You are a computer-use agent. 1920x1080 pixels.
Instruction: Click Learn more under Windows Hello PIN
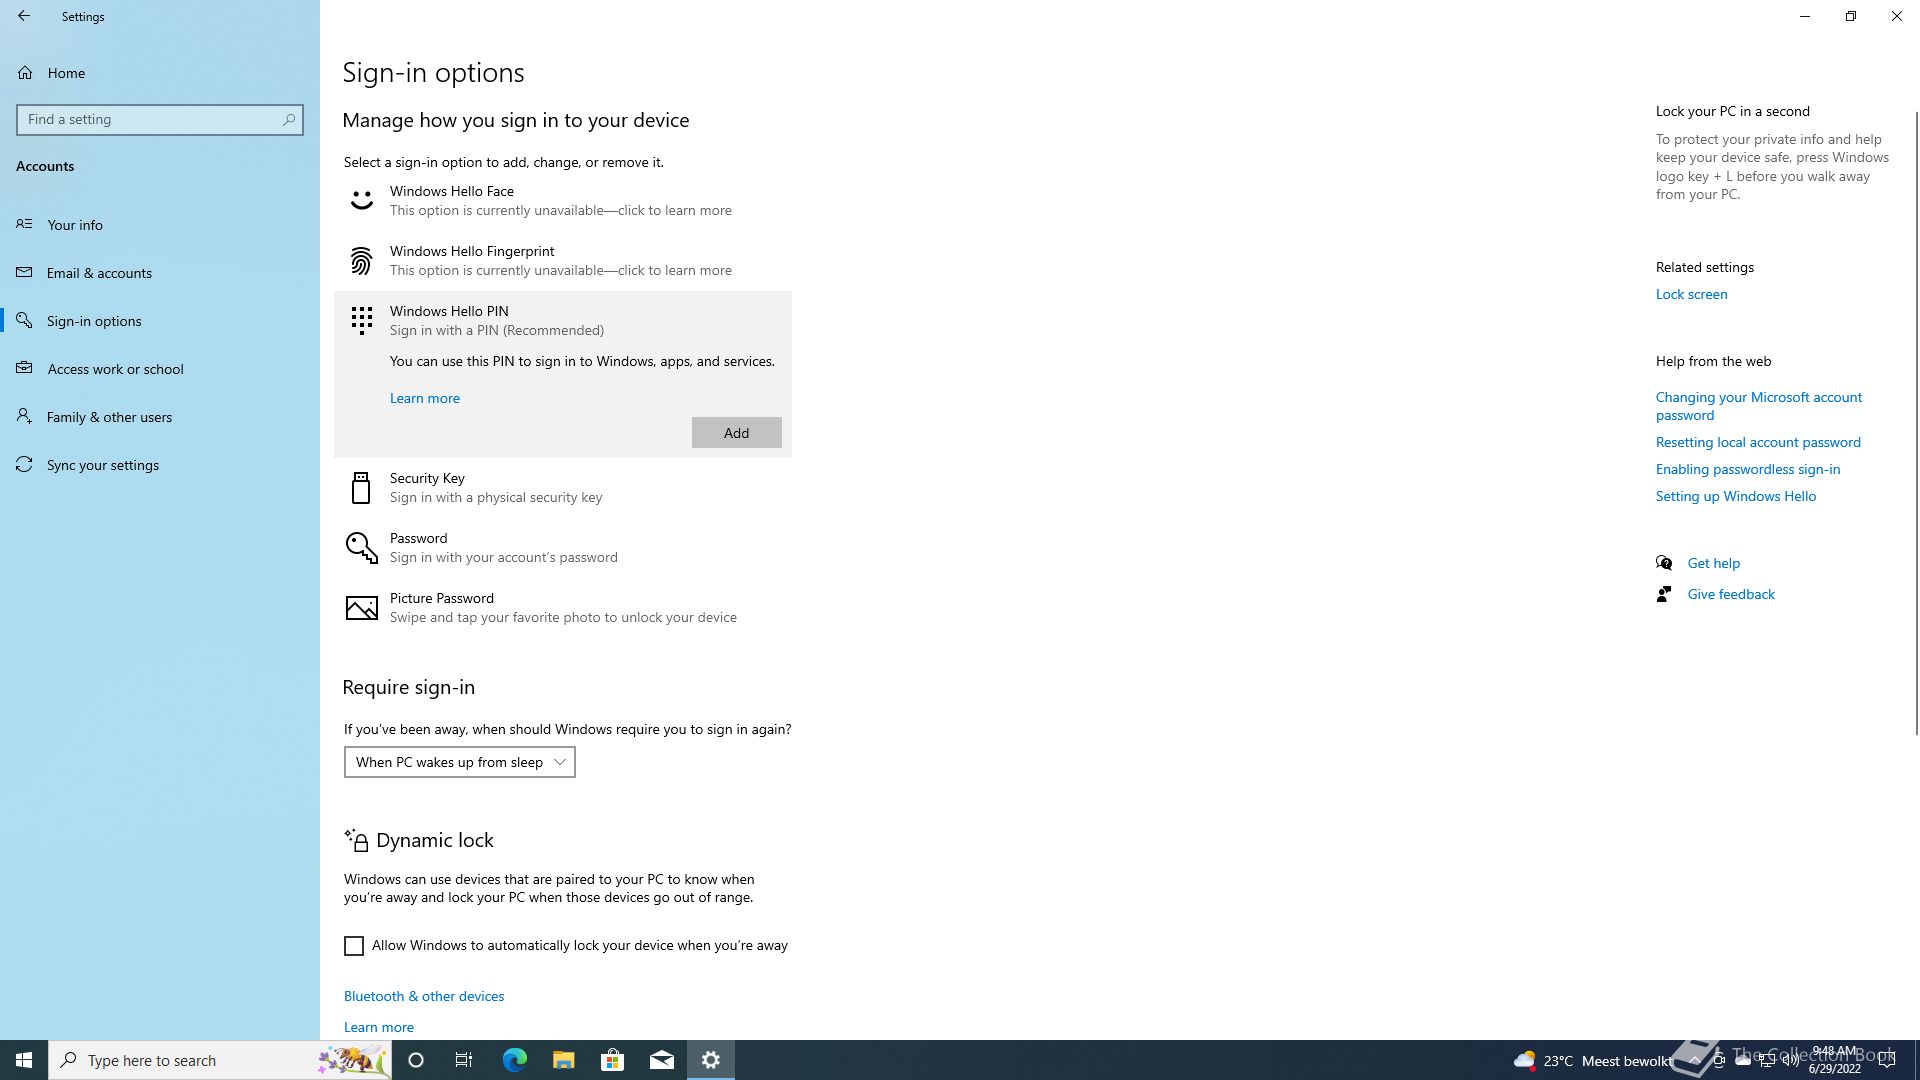(x=425, y=398)
